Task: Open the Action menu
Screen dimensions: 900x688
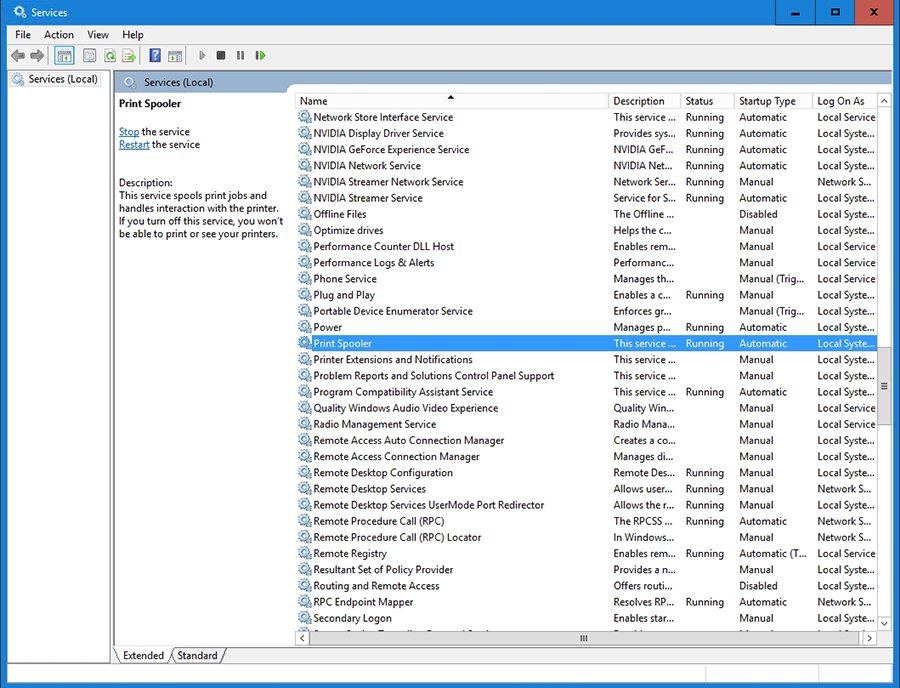Action: 59,35
